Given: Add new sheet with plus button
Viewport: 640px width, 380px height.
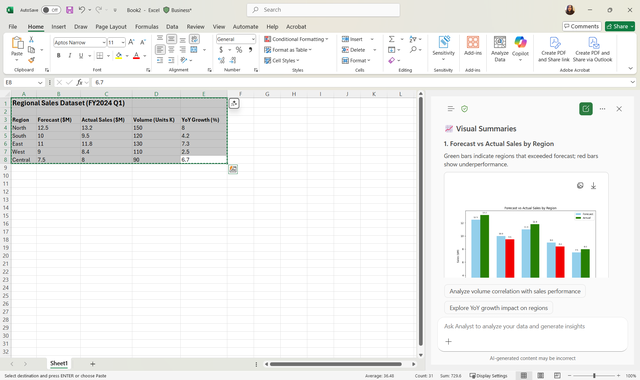Looking at the screenshot, I should 93,364.
